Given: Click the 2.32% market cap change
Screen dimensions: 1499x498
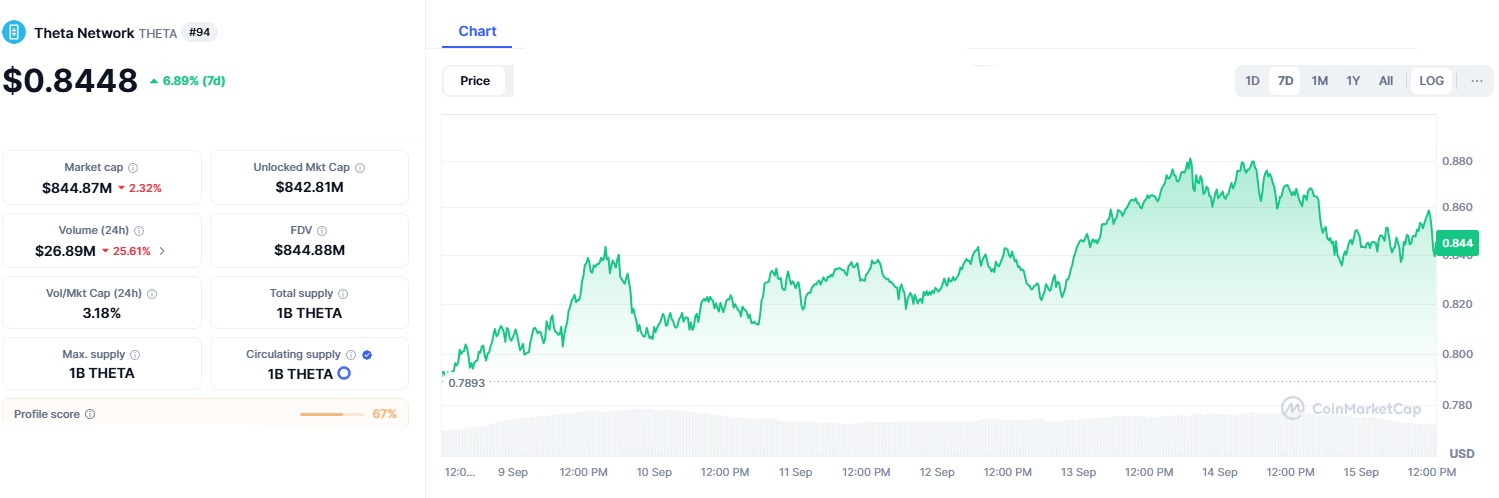Looking at the screenshot, I should coord(139,188).
